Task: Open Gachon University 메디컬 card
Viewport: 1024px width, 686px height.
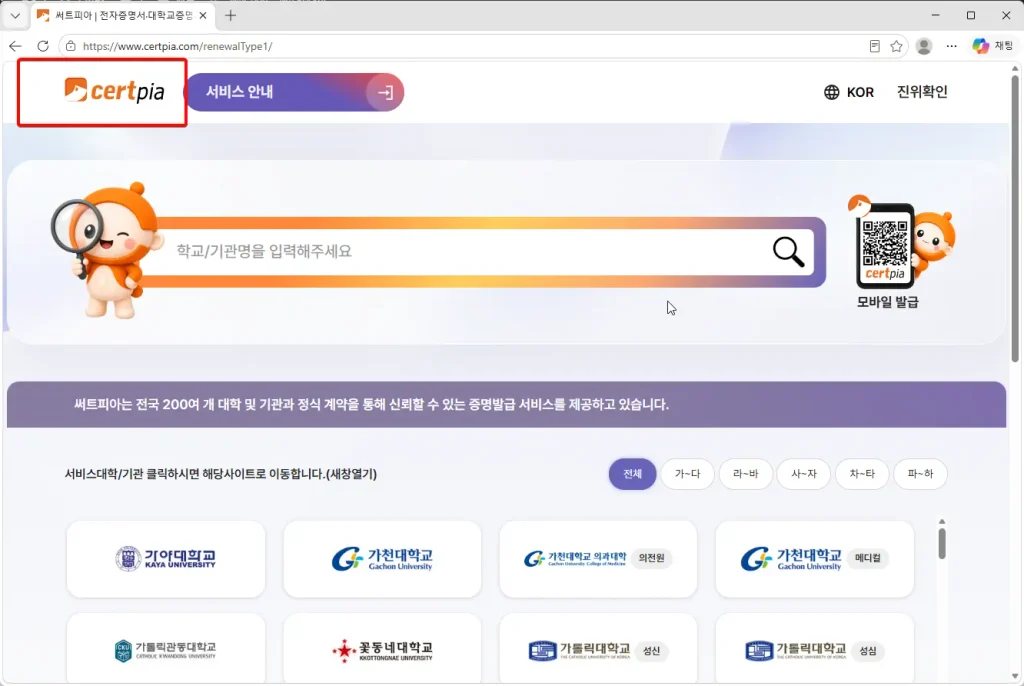Action: point(814,559)
